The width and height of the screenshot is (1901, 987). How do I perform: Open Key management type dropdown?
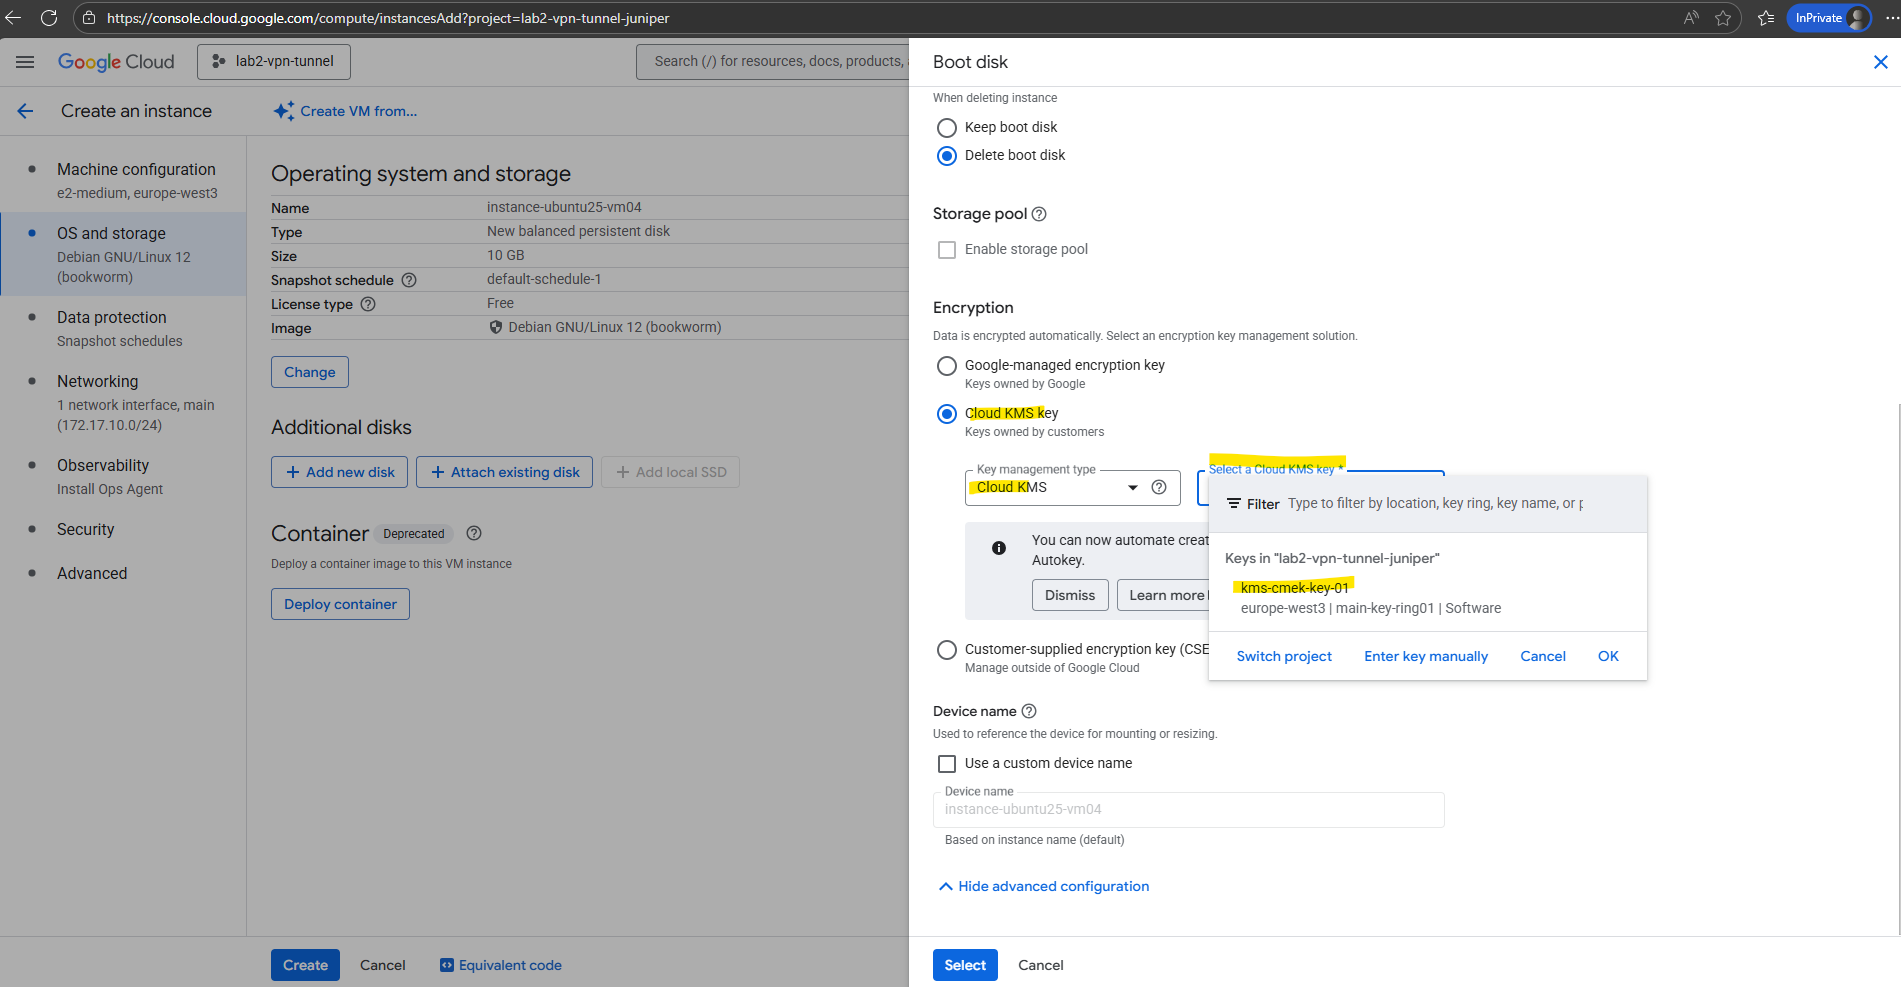(x=1073, y=487)
